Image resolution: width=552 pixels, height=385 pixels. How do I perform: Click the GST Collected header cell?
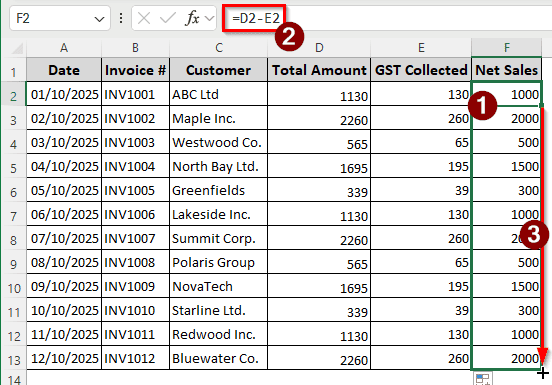[421, 70]
